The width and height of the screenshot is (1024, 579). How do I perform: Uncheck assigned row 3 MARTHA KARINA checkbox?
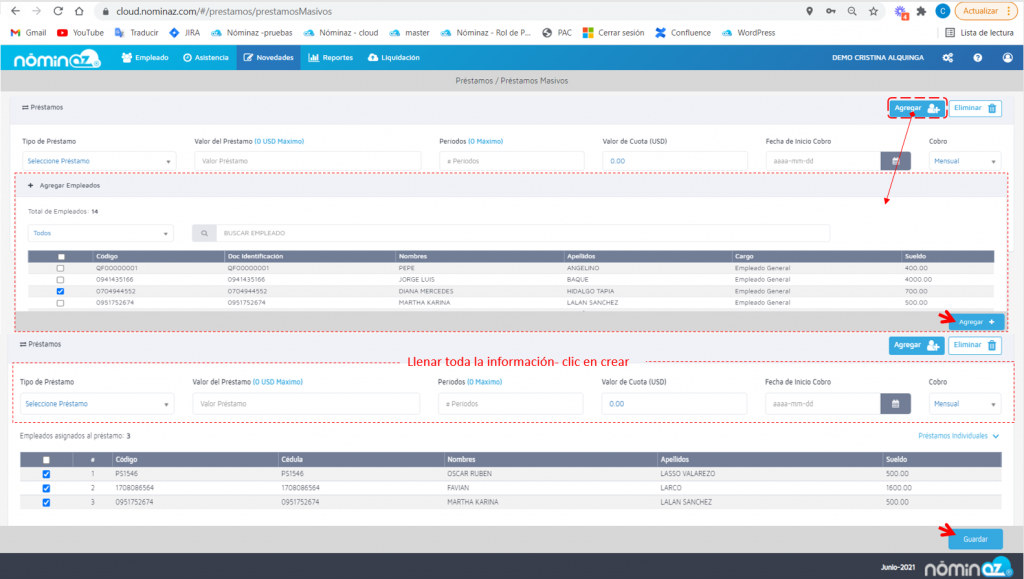[46, 503]
